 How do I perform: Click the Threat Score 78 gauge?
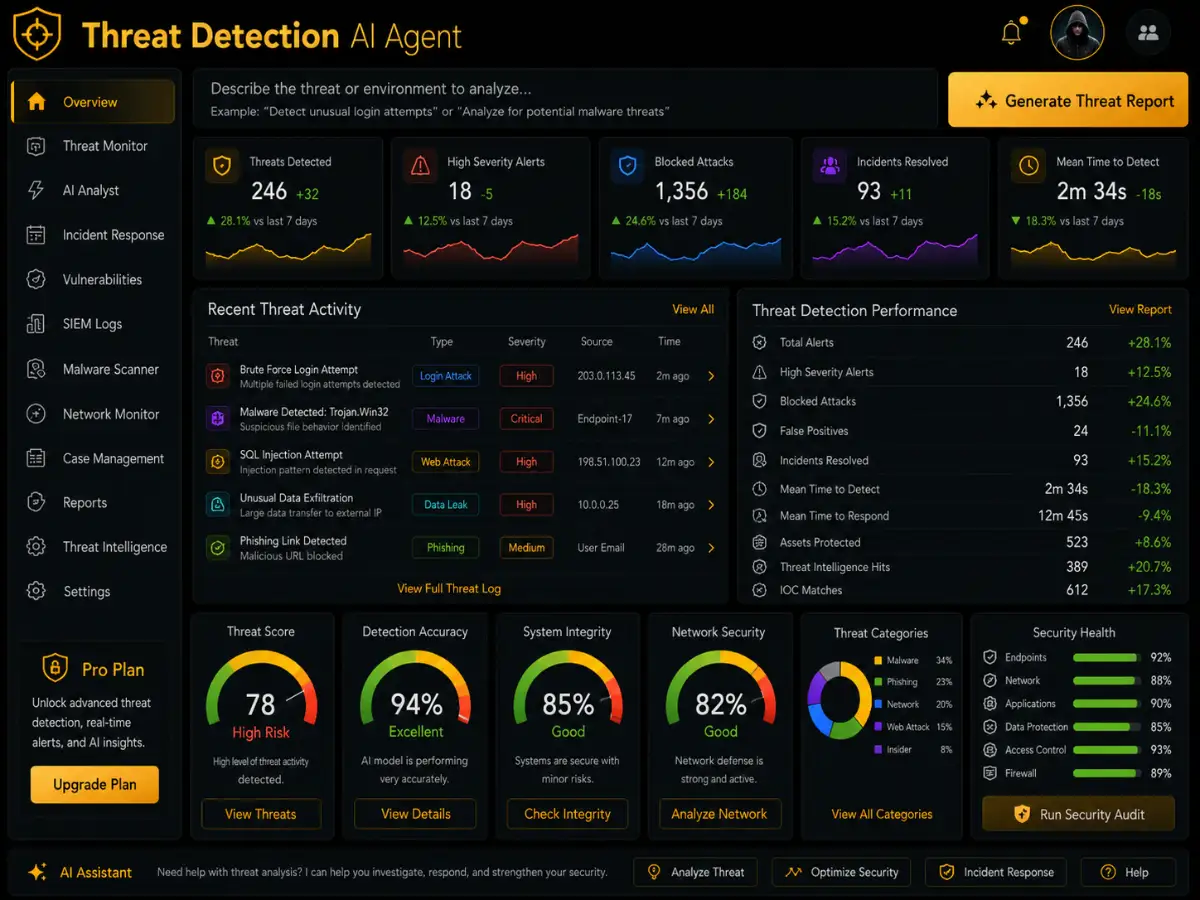pos(261,689)
